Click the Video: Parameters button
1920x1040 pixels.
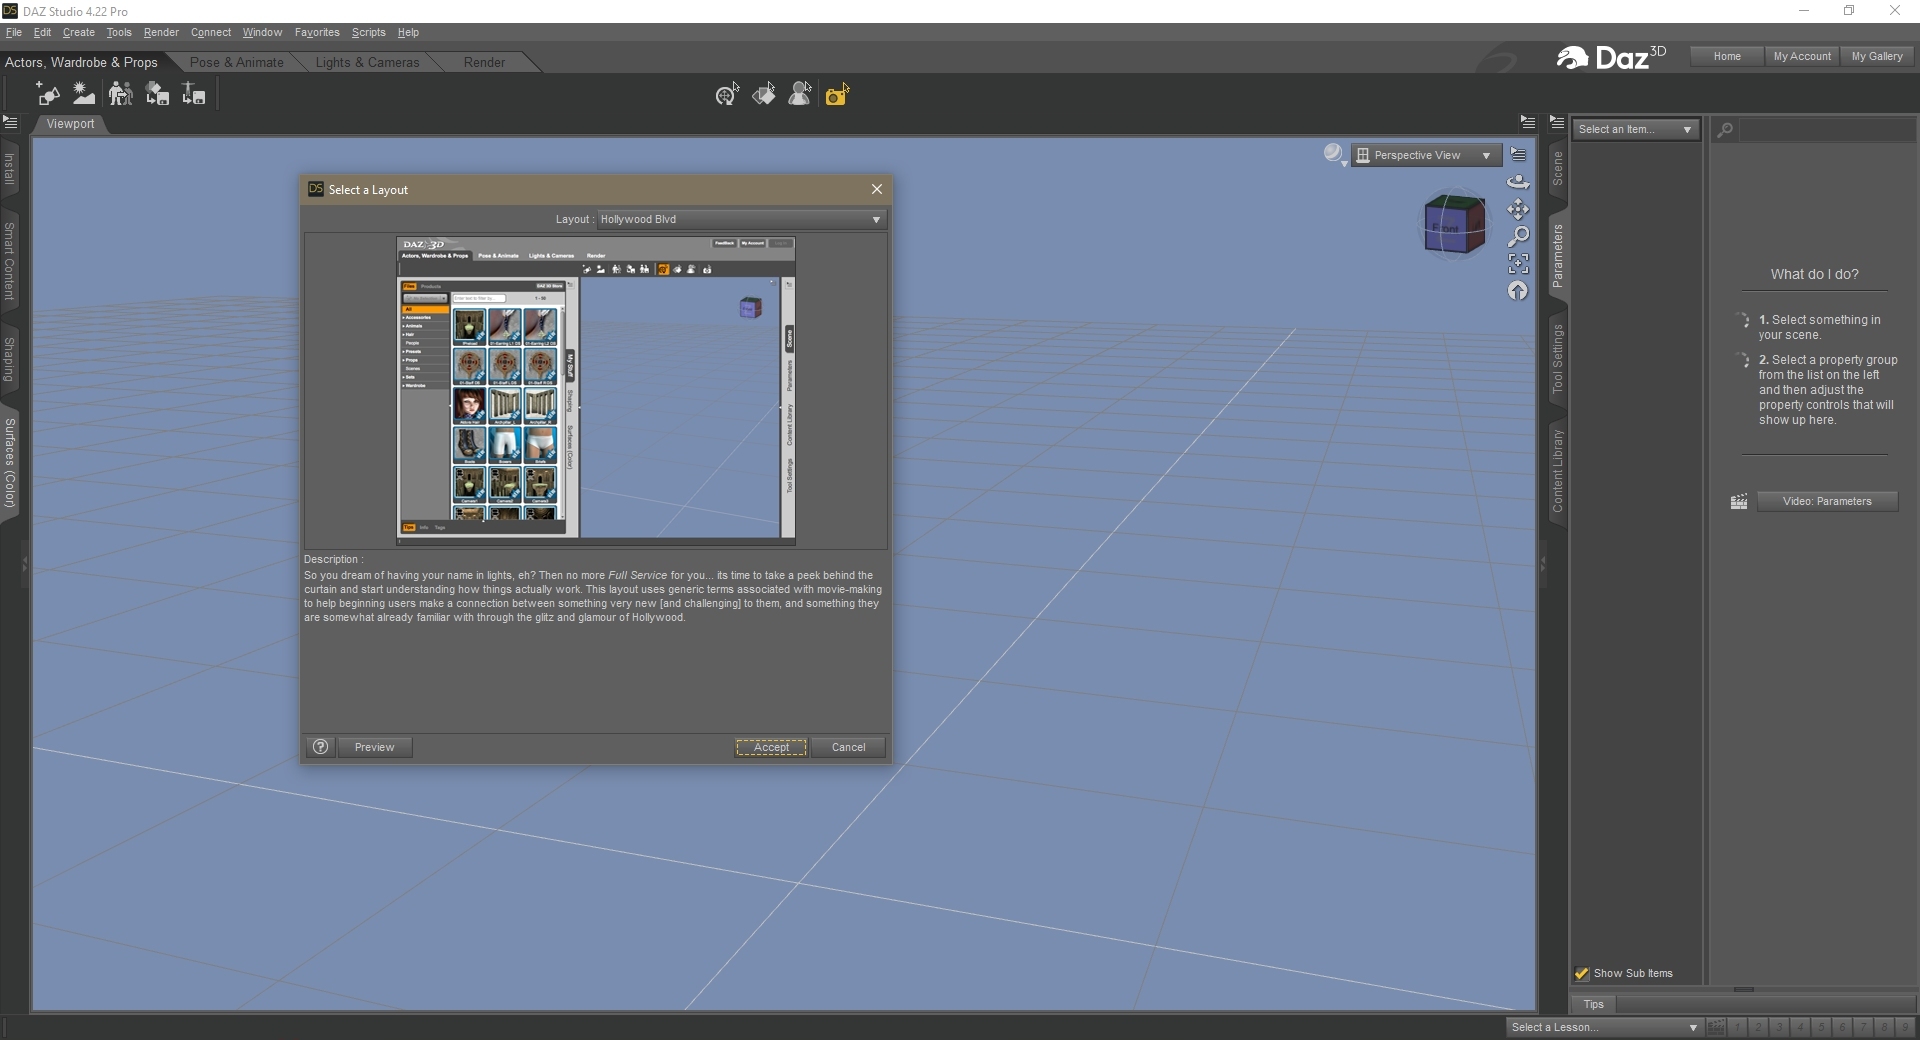(1827, 501)
